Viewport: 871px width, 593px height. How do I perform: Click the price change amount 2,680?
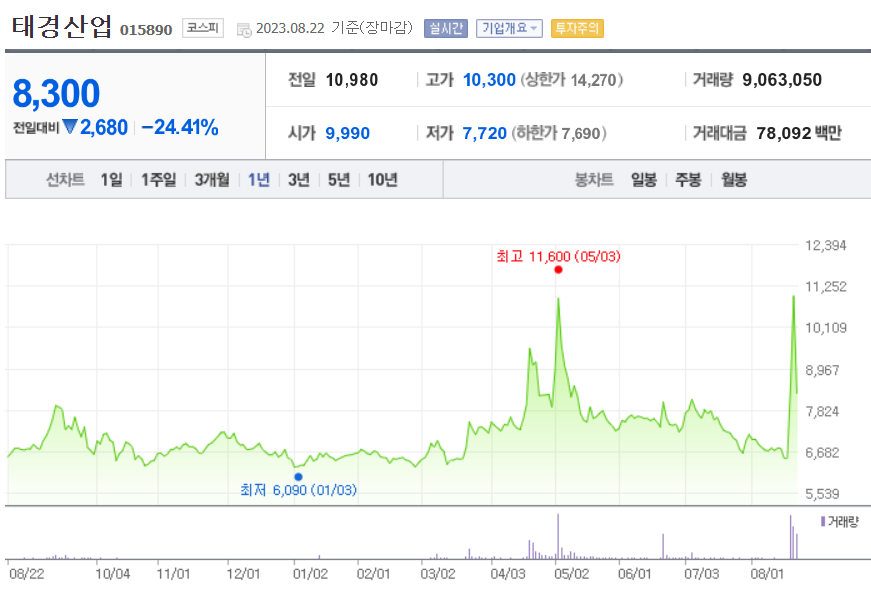pos(104,127)
